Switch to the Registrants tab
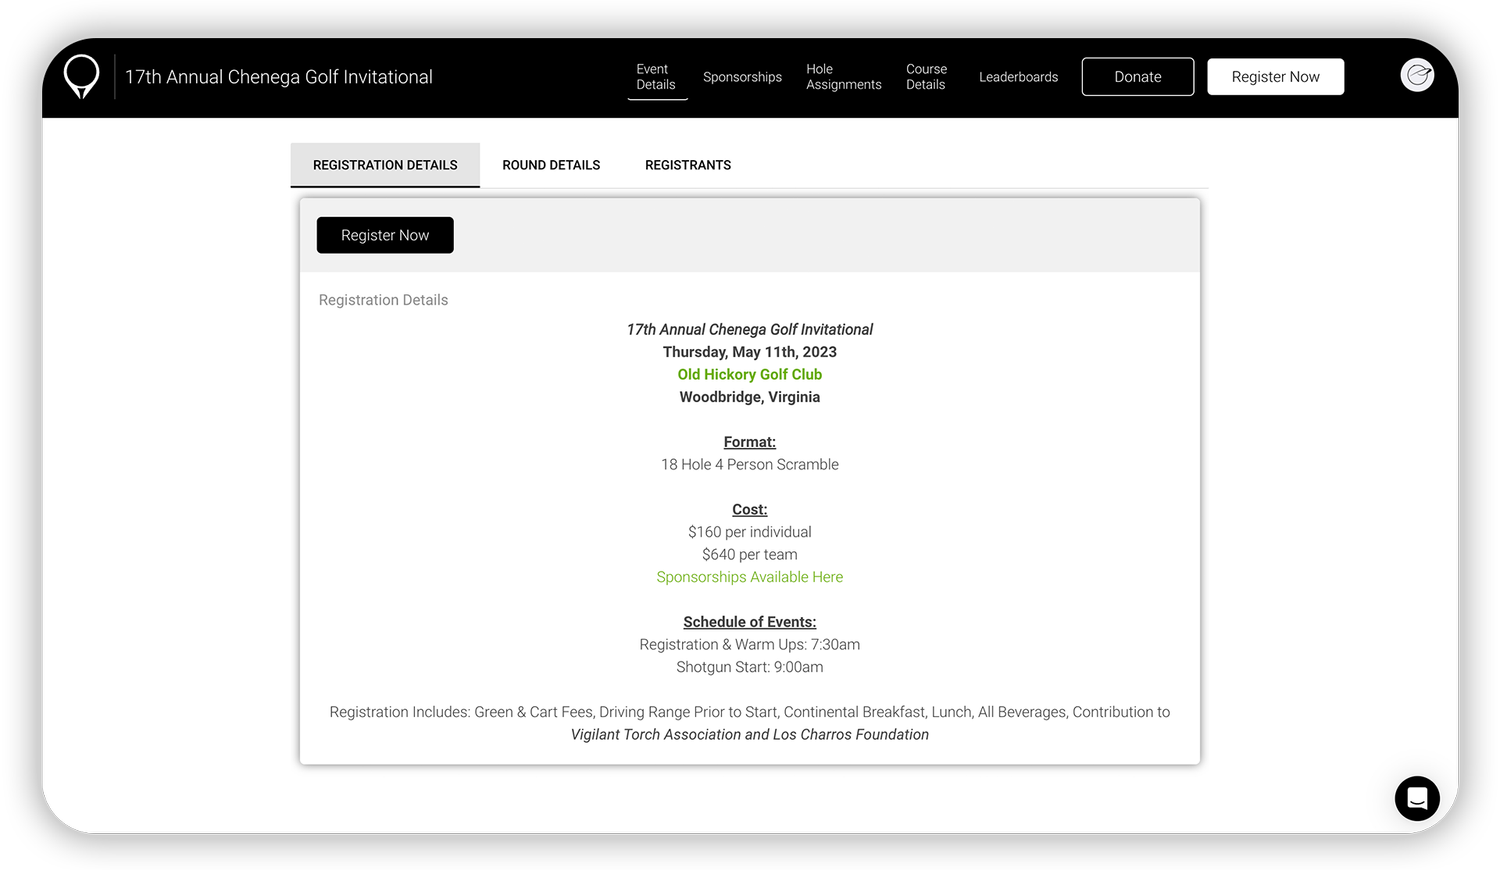This screenshot has width=1500, height=870. [688, 164]
